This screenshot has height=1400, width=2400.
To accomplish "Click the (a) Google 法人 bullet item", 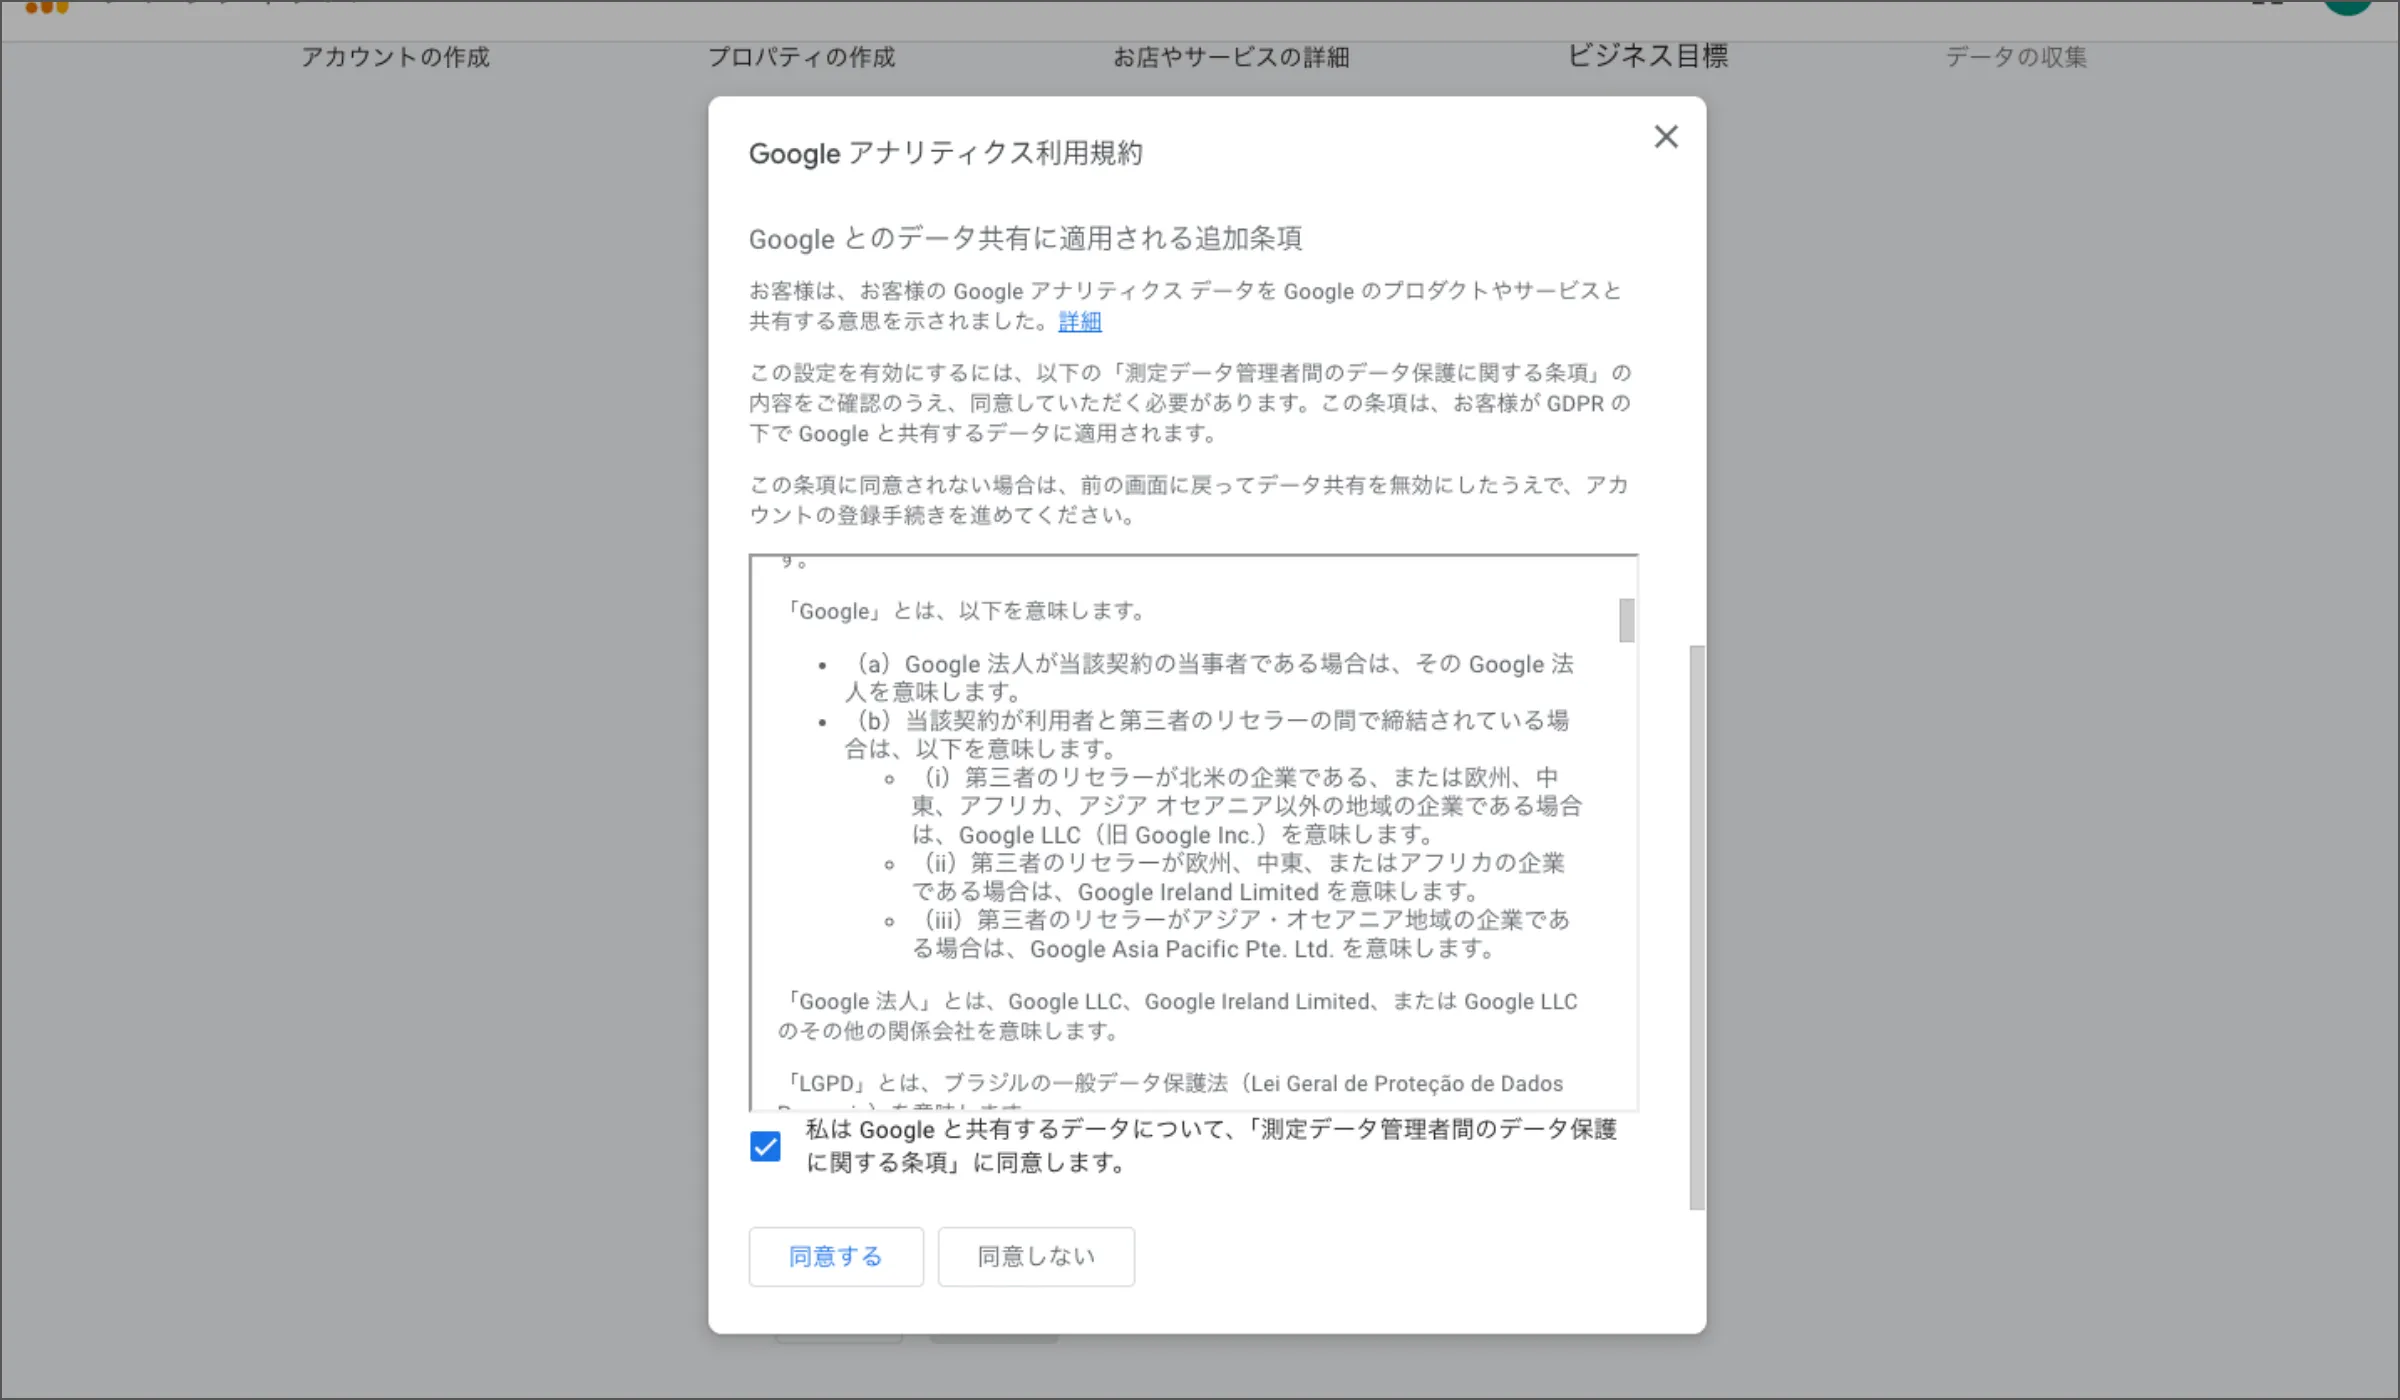I will coord(1209,677).
